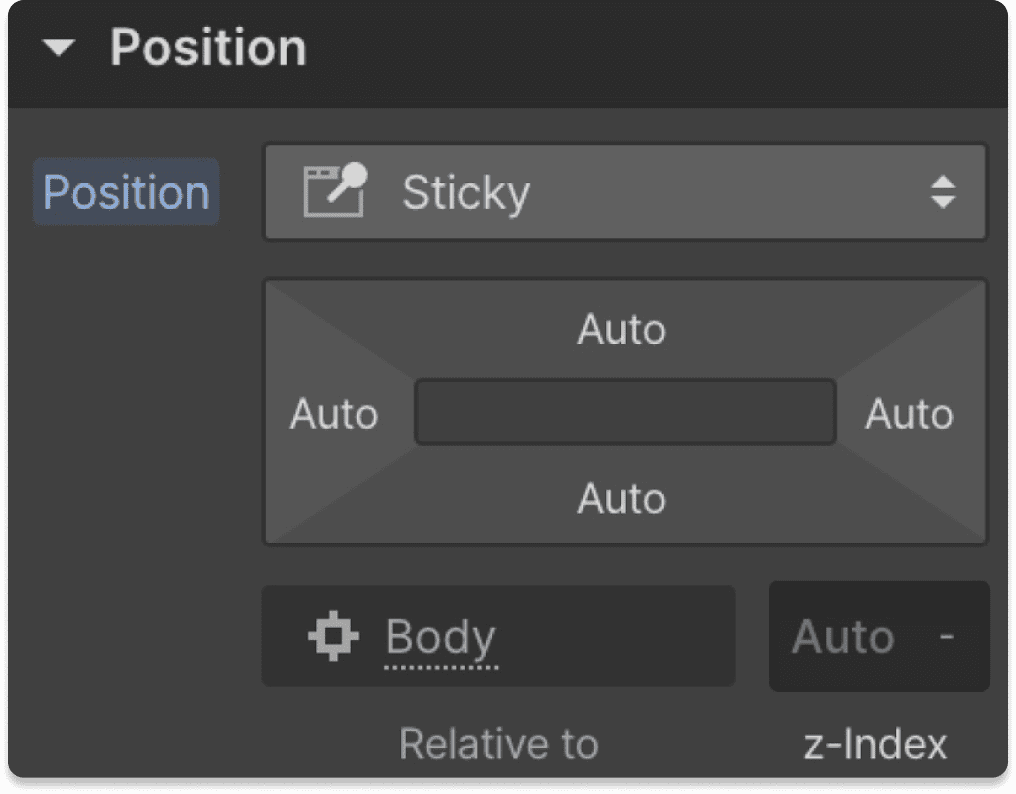Click the sticky position icon in the dropdown
The width and height of the screenshot is (1016, 794).
(x=335, y=192)
